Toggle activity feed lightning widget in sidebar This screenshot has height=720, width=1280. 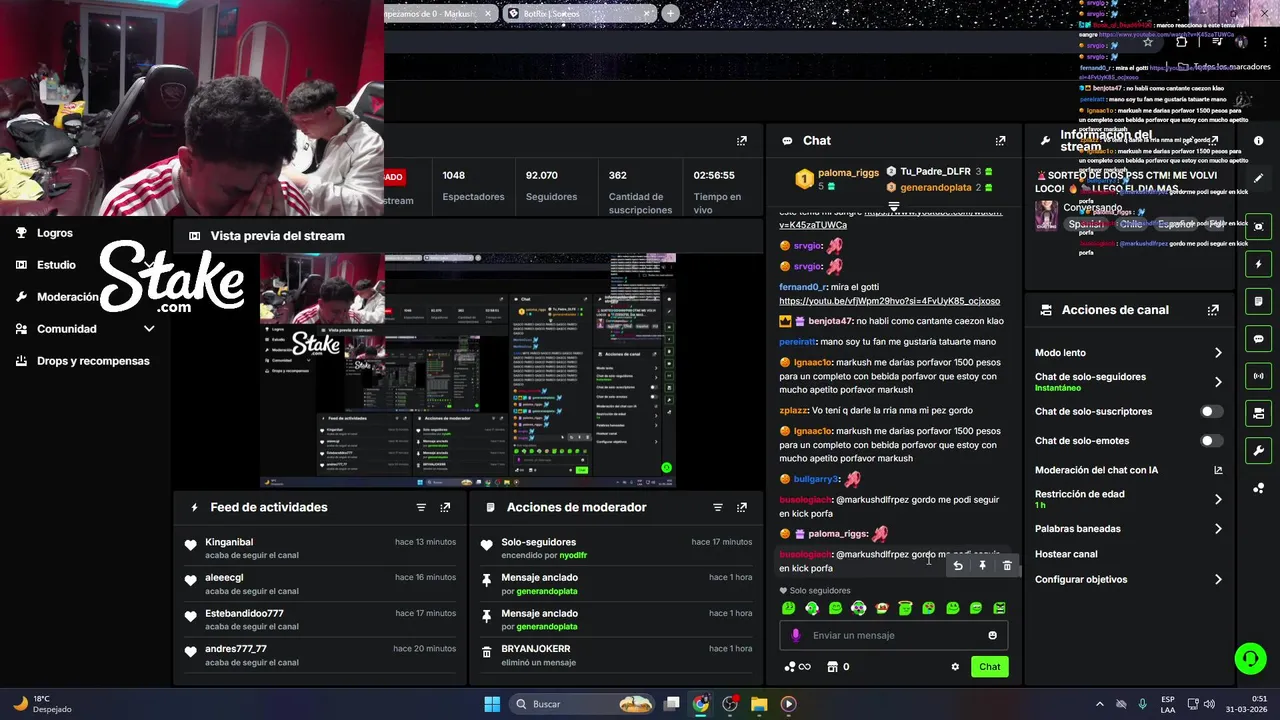click(1259, 264)
